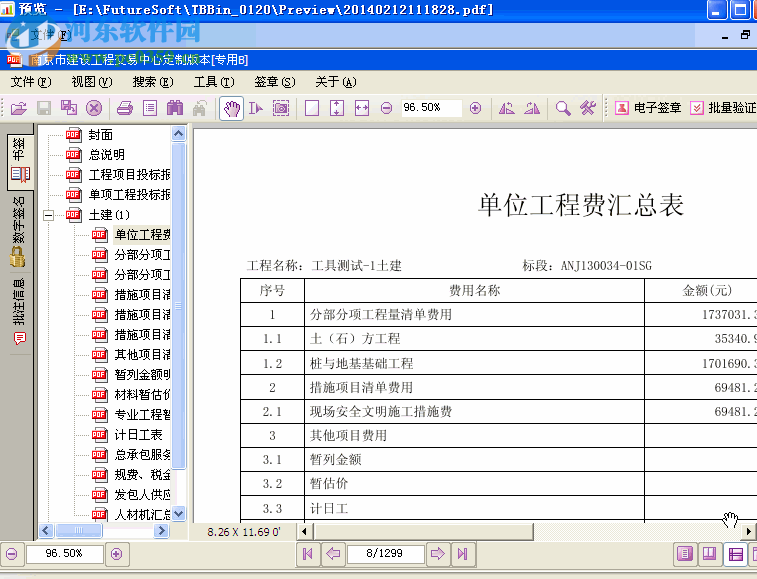This screenshot has width=757, height=579.
Task: Click the fit page width icon
Action: pyautogui.click(x=362, y=108)
